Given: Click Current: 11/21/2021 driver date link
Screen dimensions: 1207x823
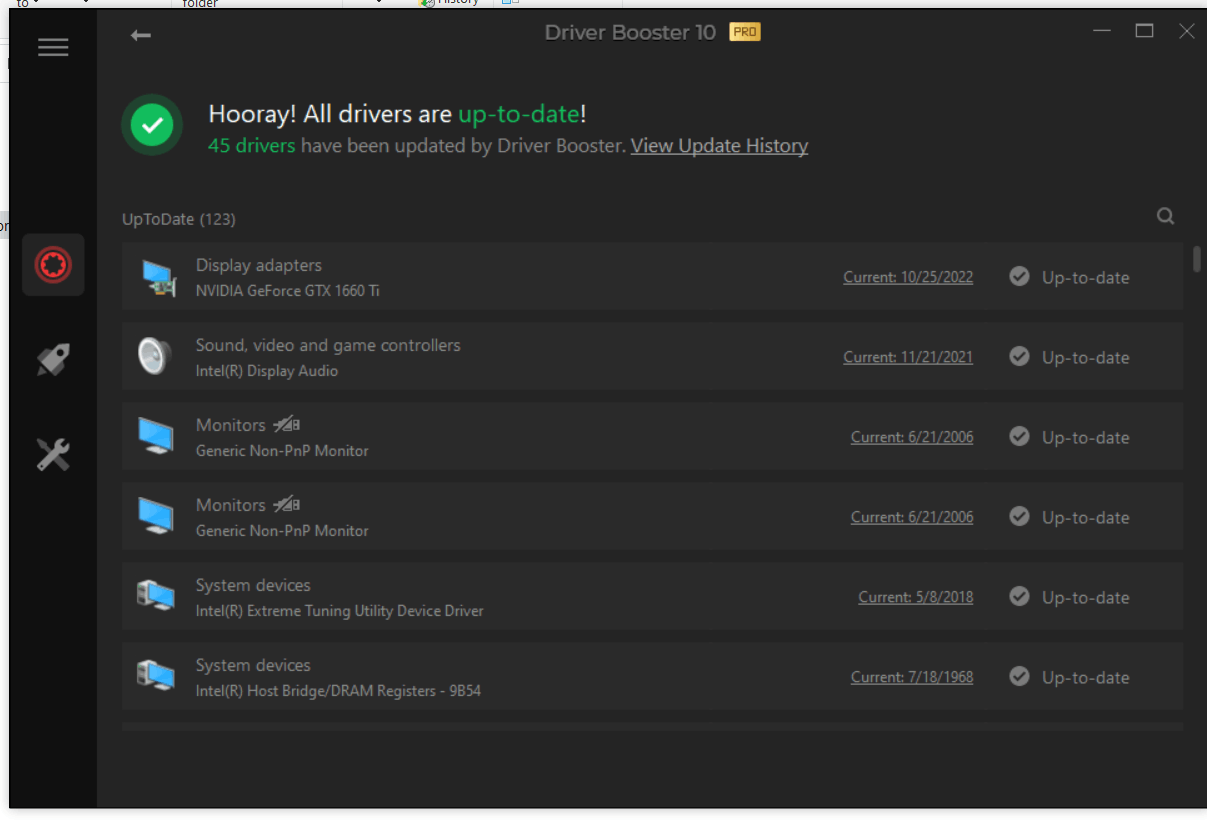Looking at the screenshot, I should click(x=908, y=358).
